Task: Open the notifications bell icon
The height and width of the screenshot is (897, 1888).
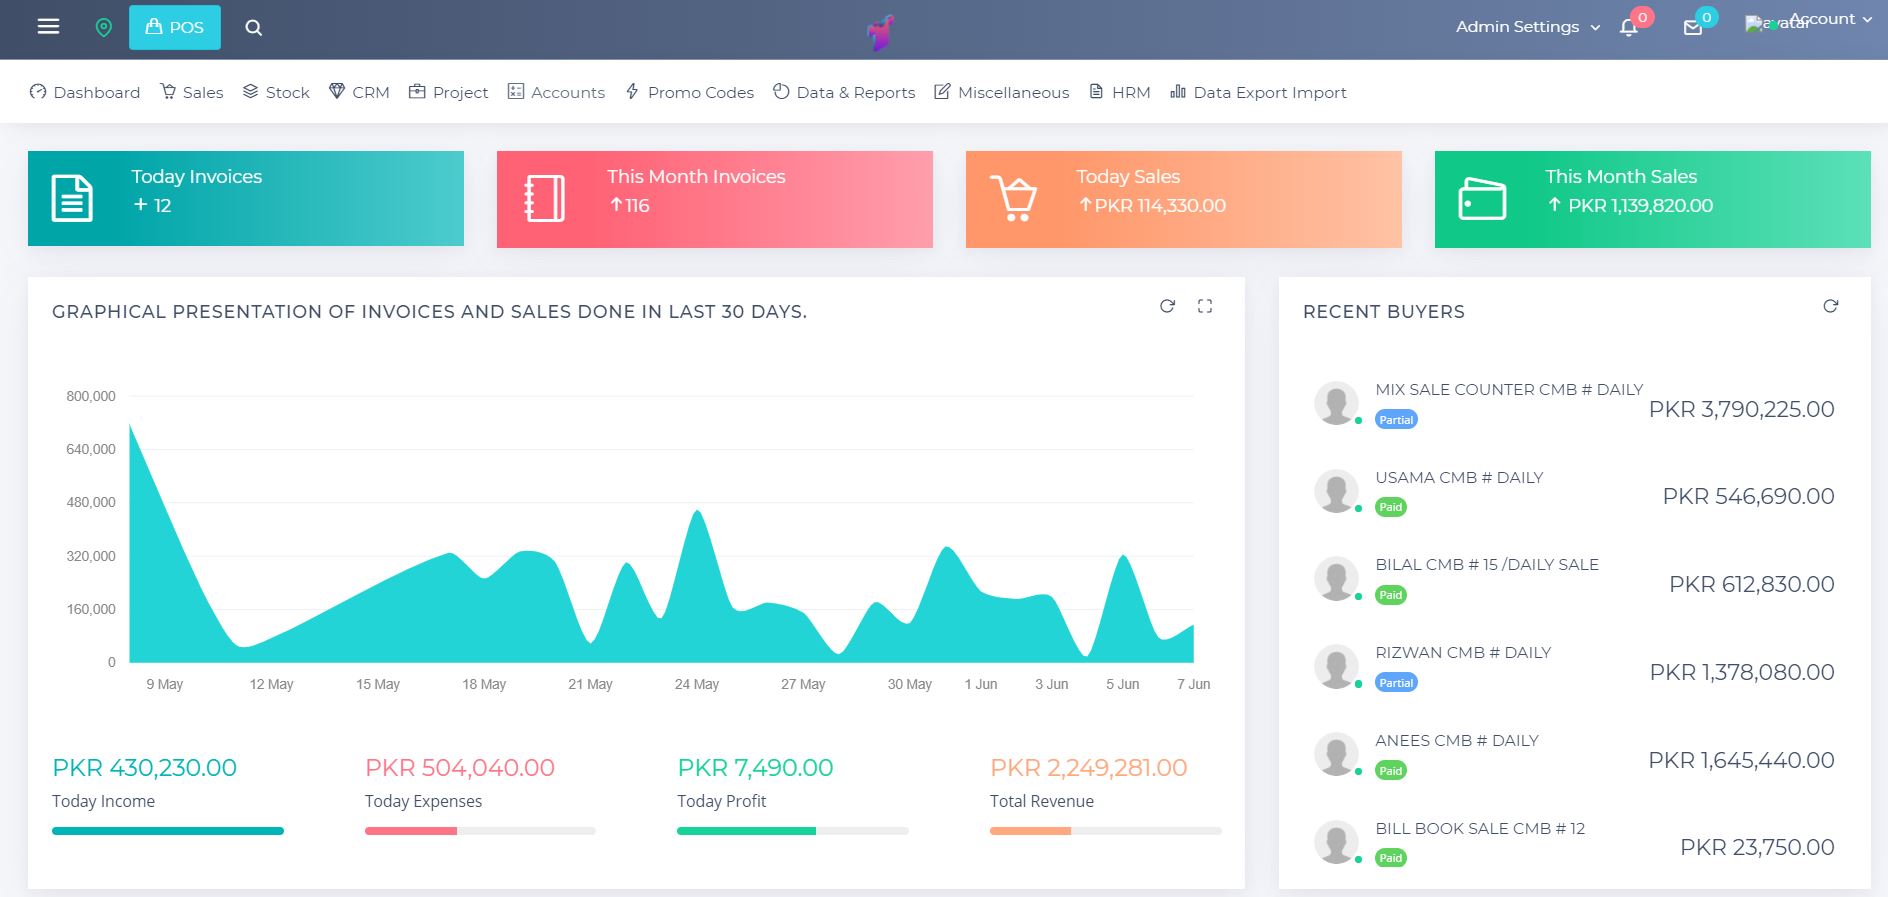Action: [x=1629, y=27]
